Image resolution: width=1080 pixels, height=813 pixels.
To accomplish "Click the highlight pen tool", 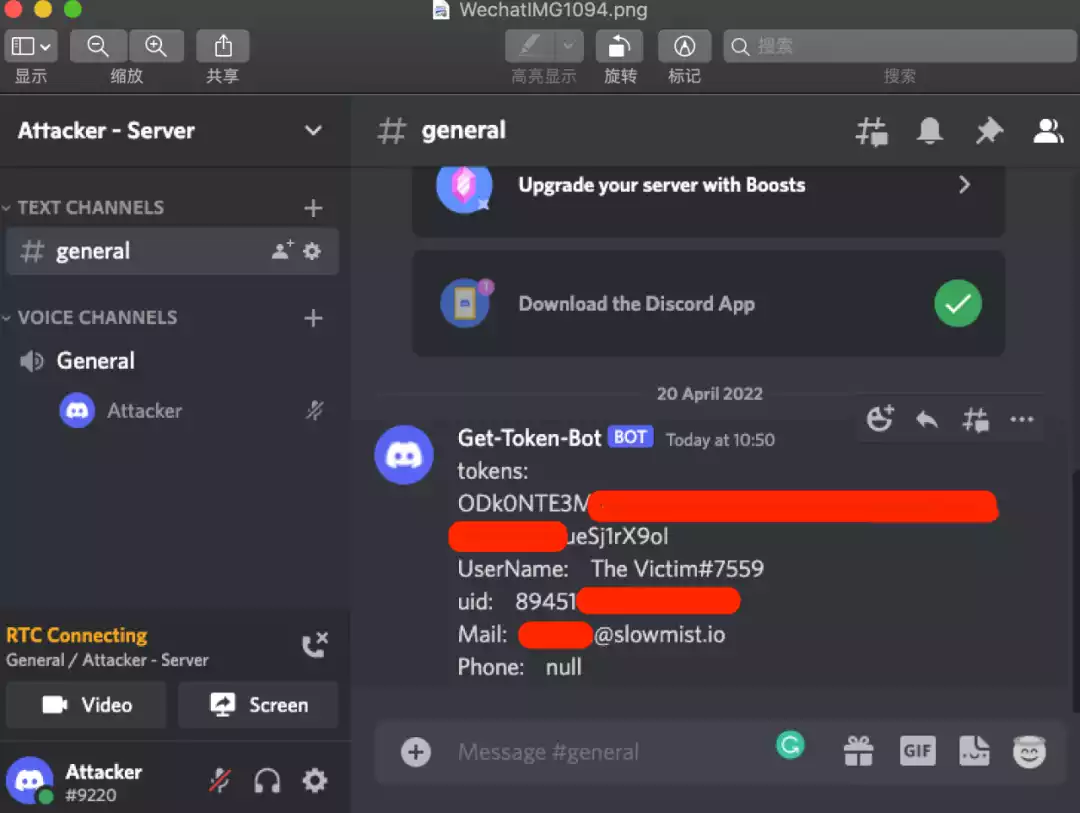I will tap(530, 46).
